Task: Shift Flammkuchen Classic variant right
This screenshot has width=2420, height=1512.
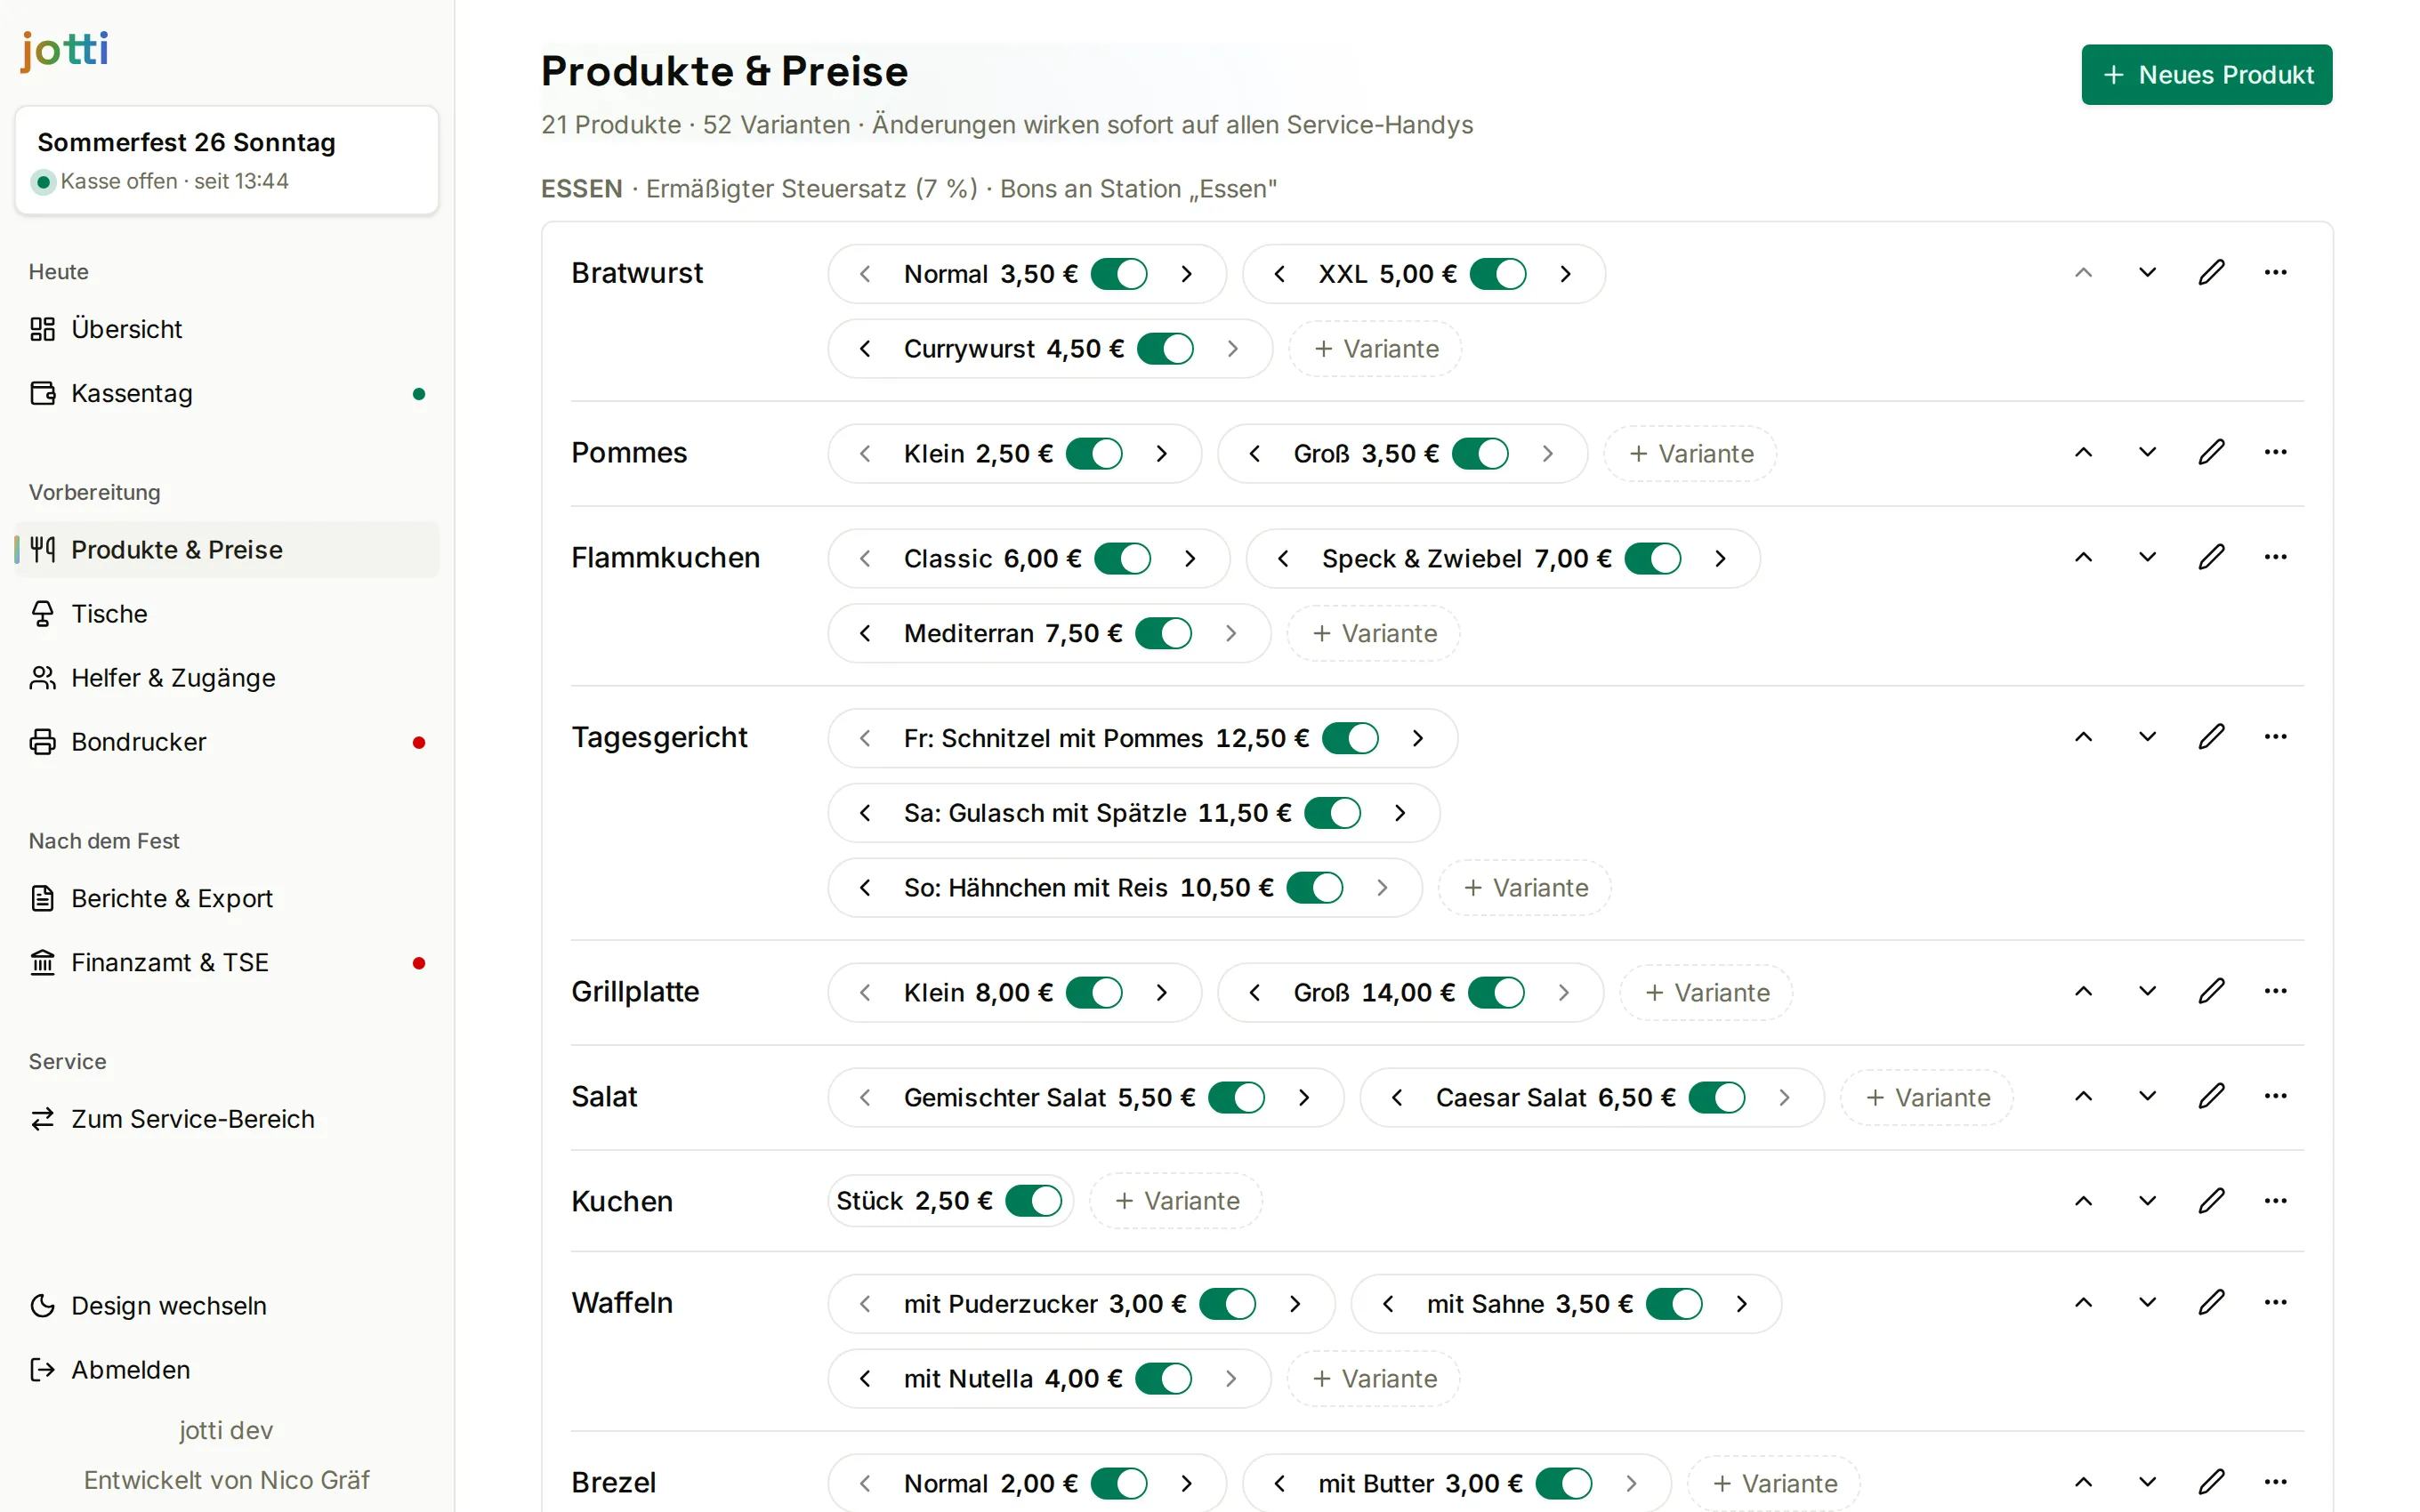Action: coord(1190,559)
